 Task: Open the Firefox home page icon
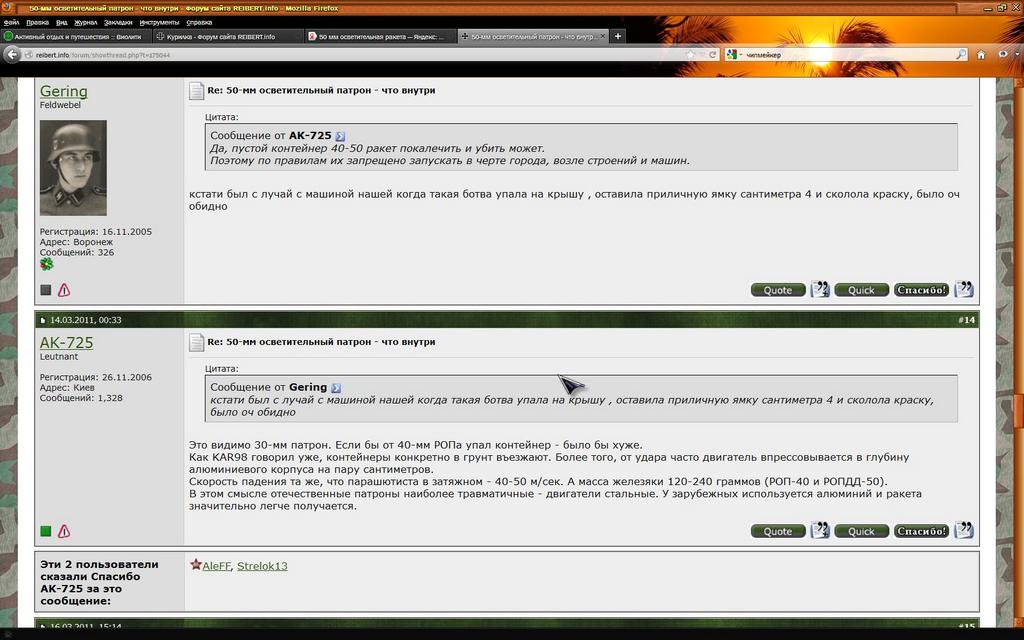[981, 55]
